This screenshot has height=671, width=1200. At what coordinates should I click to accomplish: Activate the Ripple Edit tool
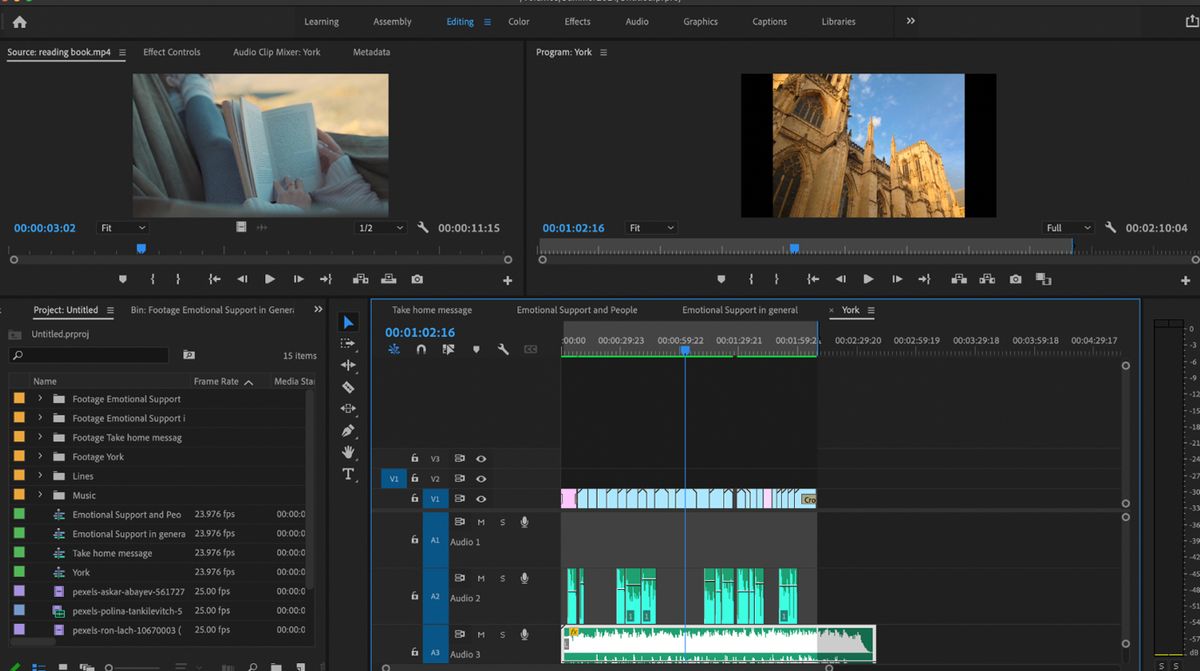point(348,365)
